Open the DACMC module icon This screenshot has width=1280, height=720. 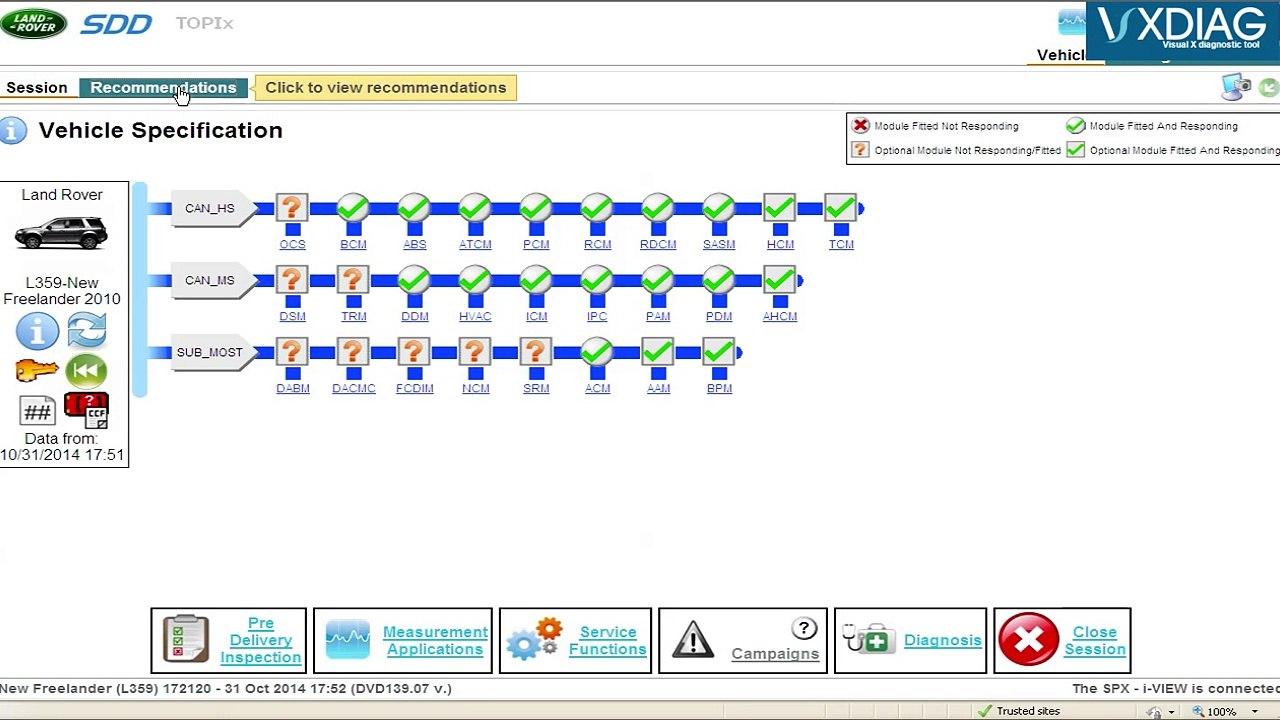(x=353, y=352)
